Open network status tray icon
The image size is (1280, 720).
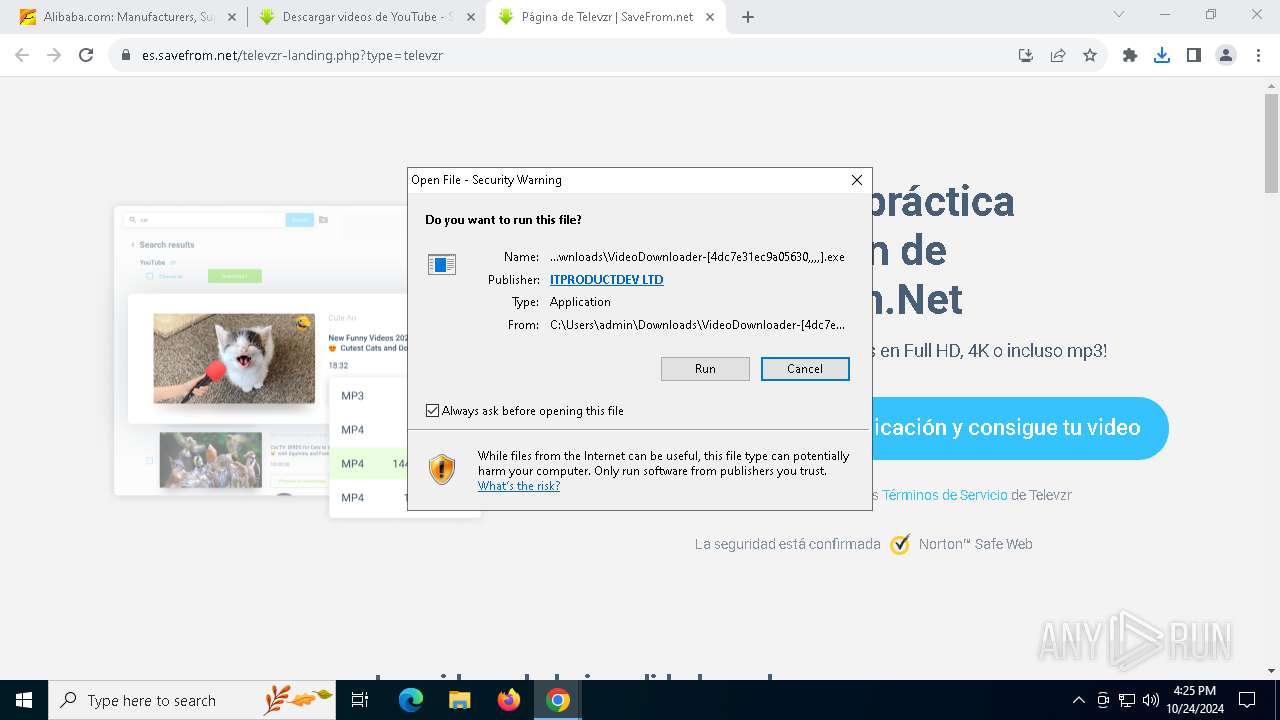[x=1127, y=700]
